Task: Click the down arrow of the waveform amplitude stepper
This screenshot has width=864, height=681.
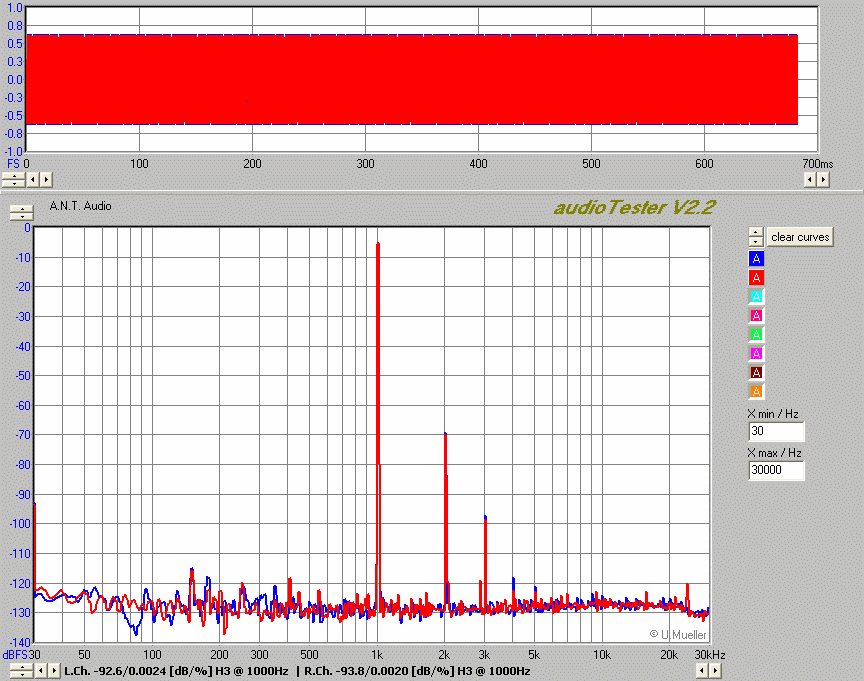Action: [x=14, y=183]
